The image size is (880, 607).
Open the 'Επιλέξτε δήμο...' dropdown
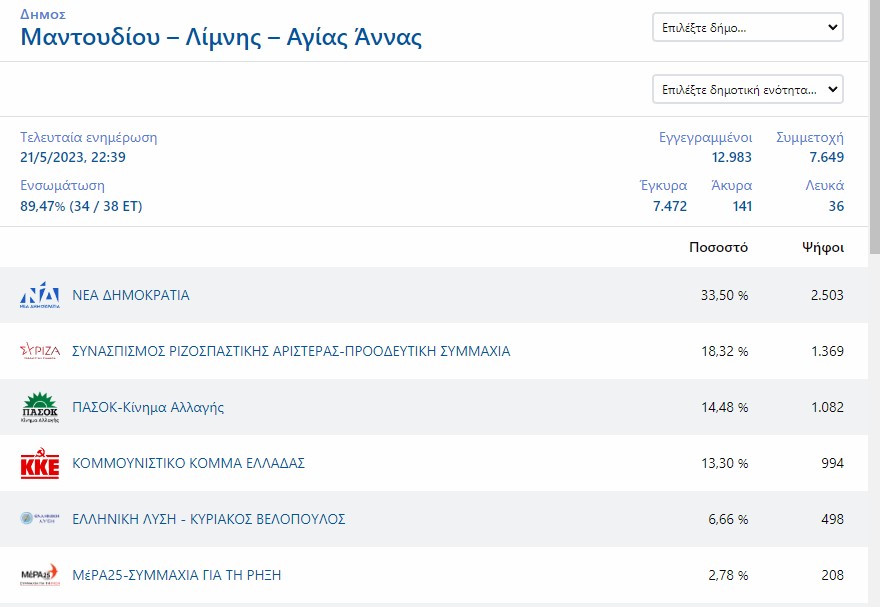747,28
